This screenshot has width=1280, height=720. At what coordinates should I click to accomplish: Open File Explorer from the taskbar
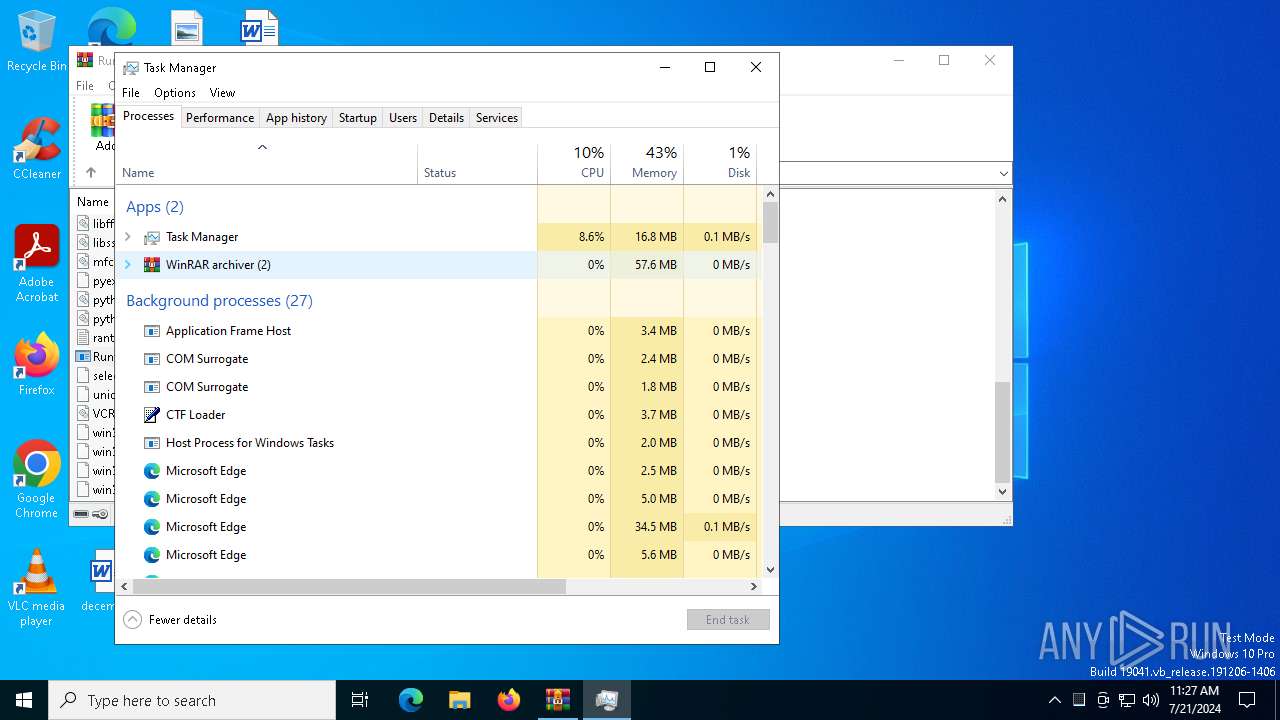460,700
